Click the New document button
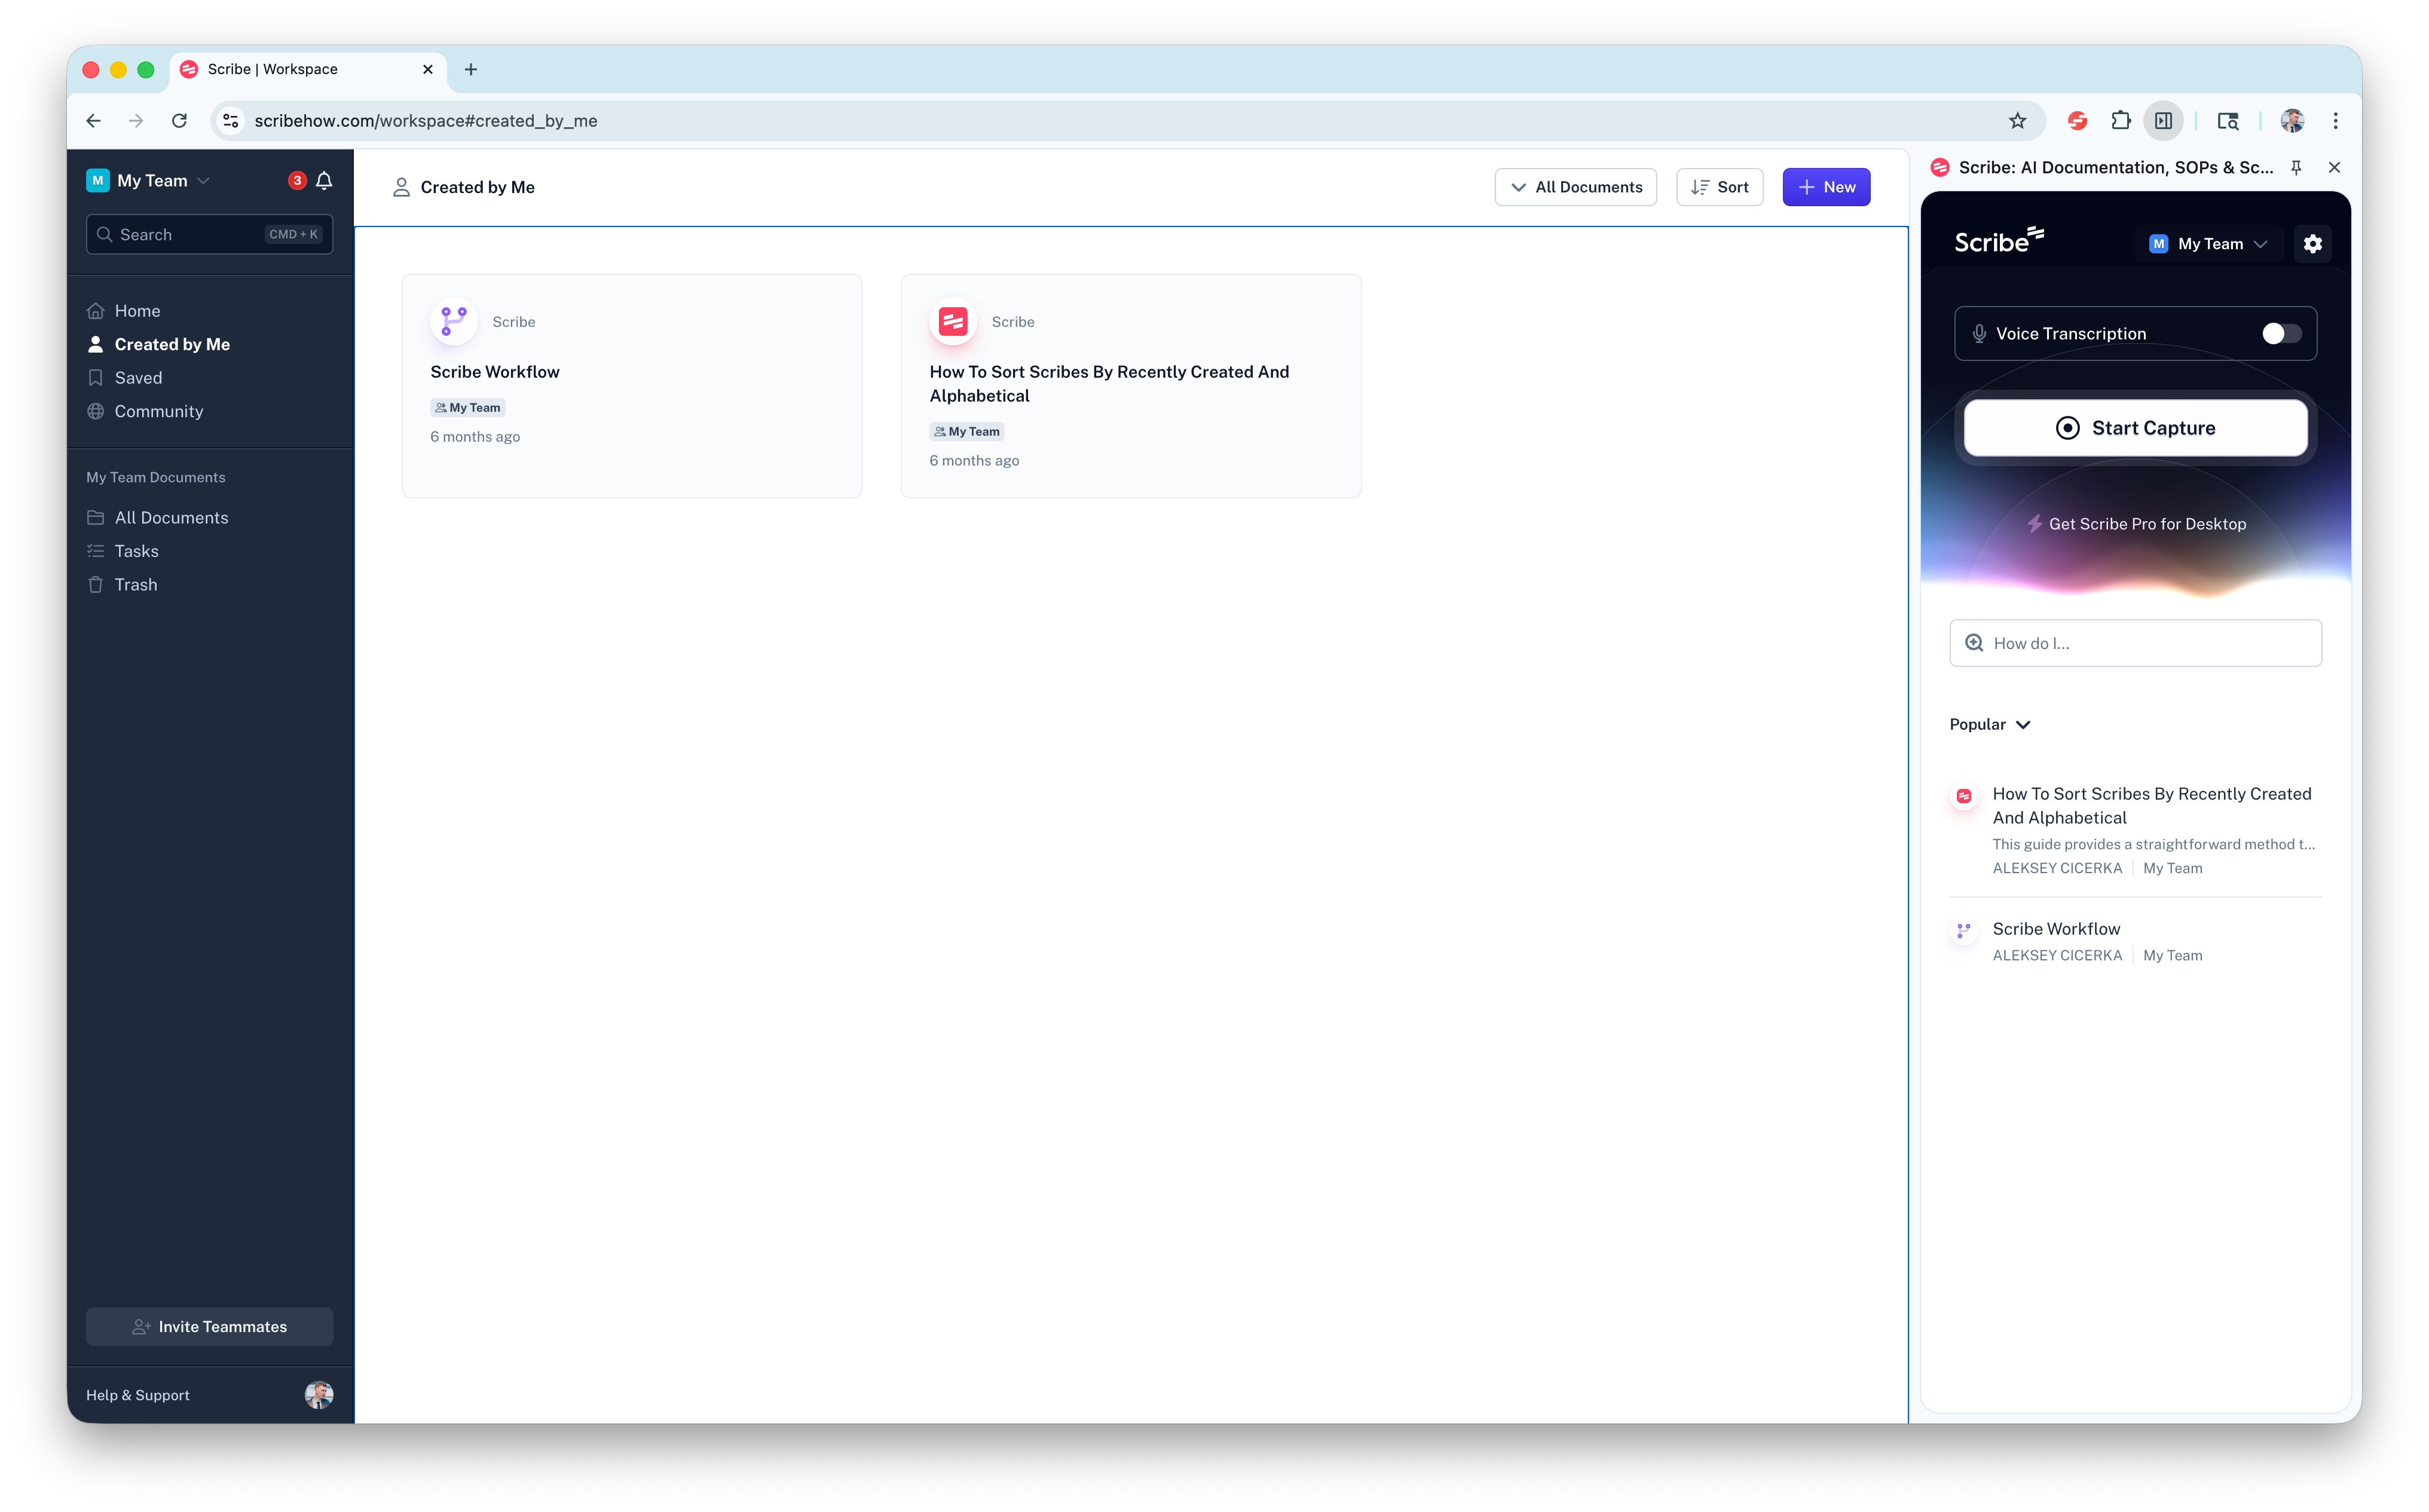 1825,187
